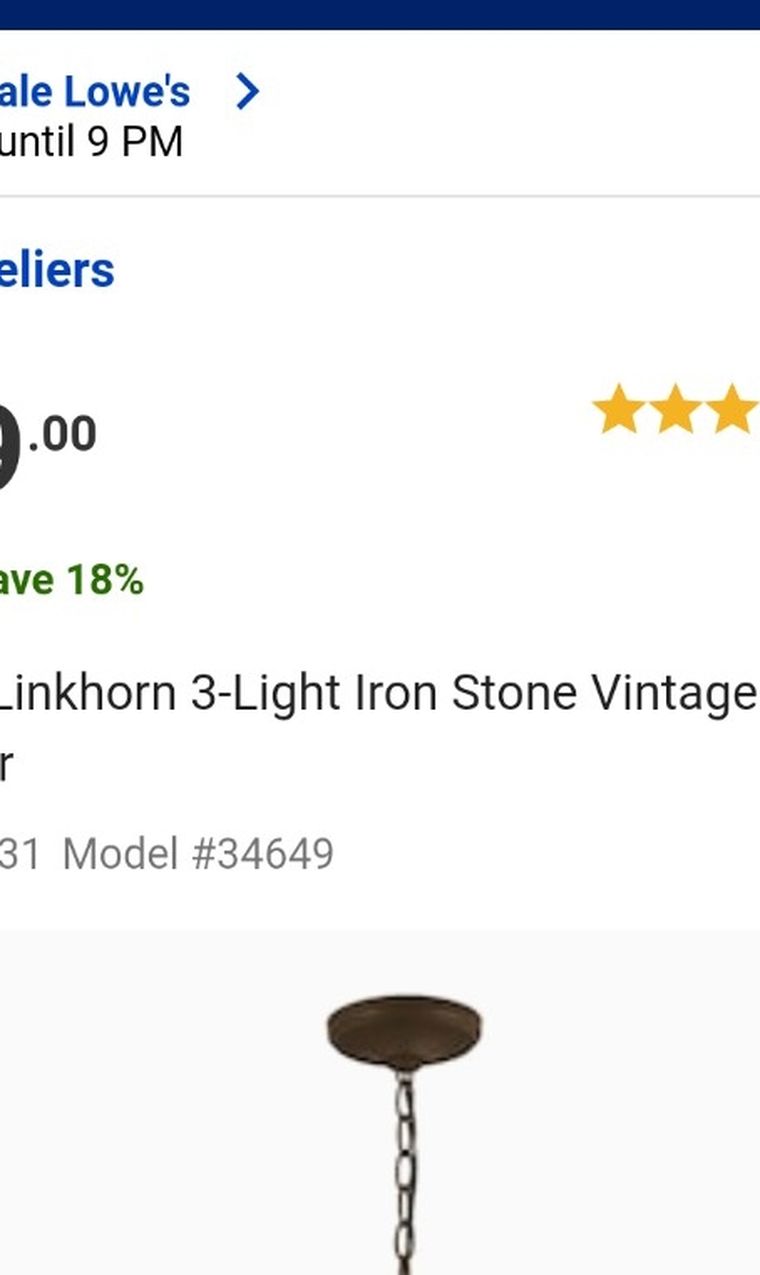
Task: Open the Chandeliers breadcrumb link
Action: point(57,270)
